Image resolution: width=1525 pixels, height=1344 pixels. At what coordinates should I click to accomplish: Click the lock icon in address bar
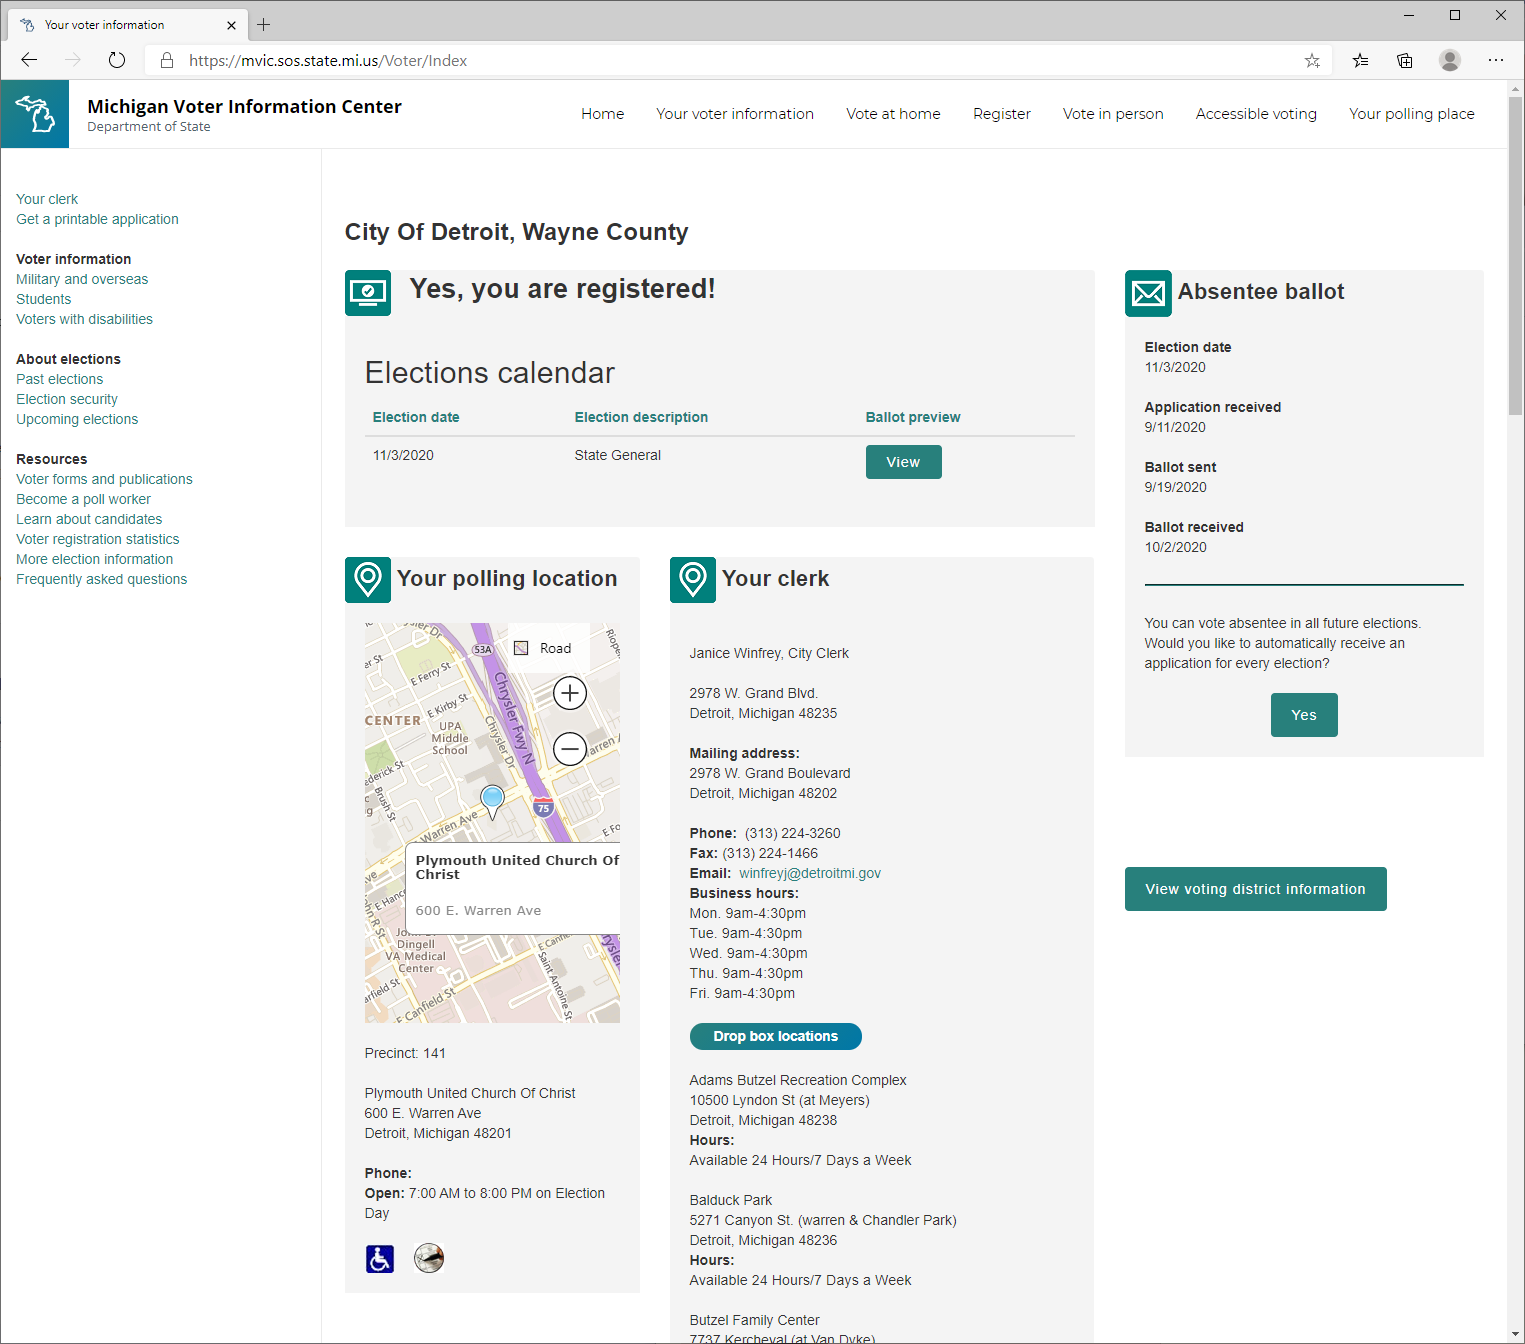(x=167, y=60)
